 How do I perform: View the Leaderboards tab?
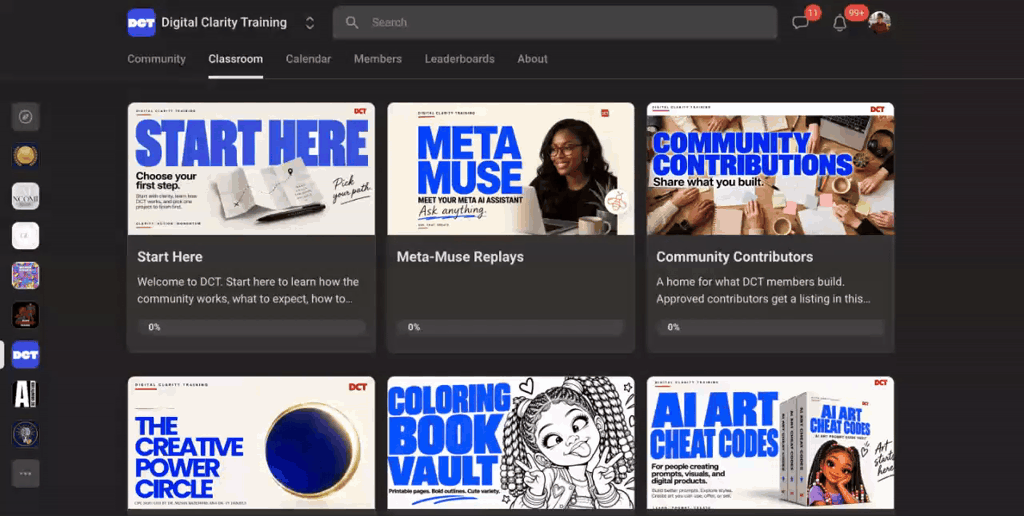click(460, 59)
